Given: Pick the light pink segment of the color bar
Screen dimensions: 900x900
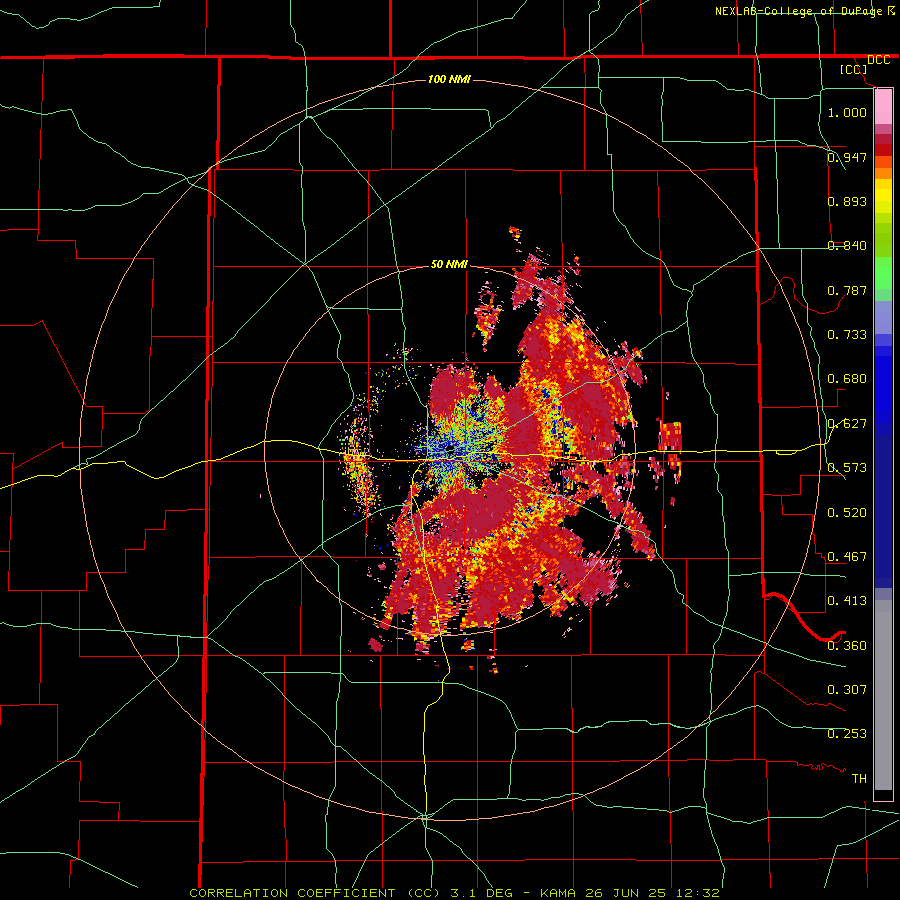Looking at the screenshot, I should 883,106.
